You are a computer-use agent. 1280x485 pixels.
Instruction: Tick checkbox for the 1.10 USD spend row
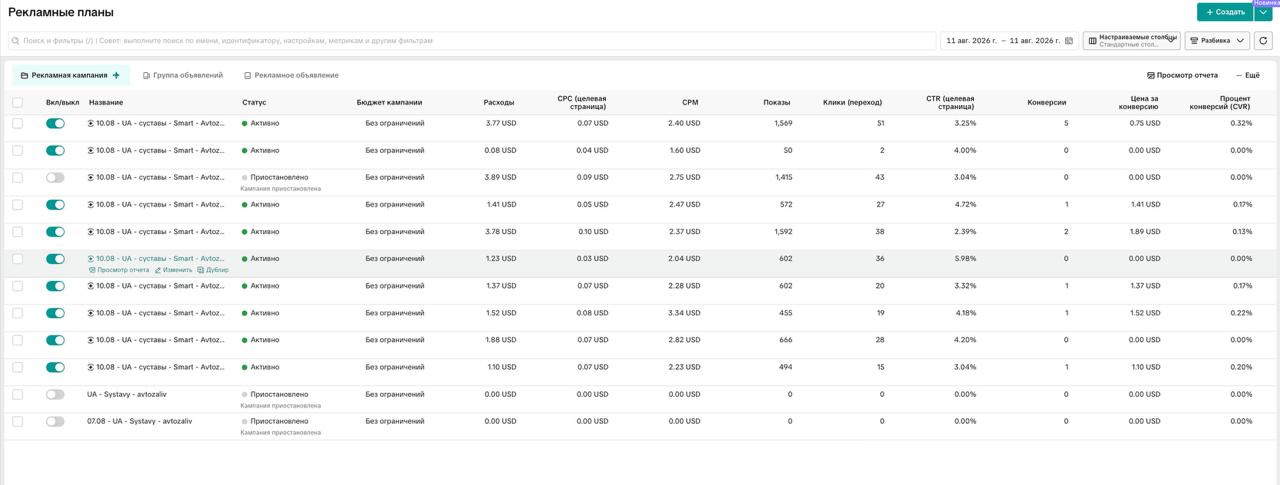point(17,367)
